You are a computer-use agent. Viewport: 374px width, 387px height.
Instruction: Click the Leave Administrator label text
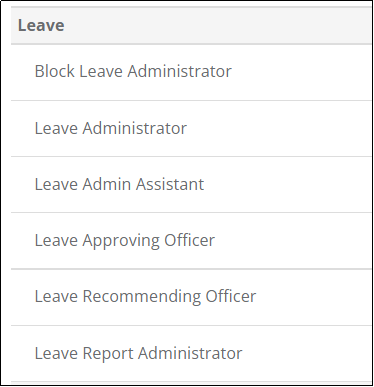[x=111, y=128]
